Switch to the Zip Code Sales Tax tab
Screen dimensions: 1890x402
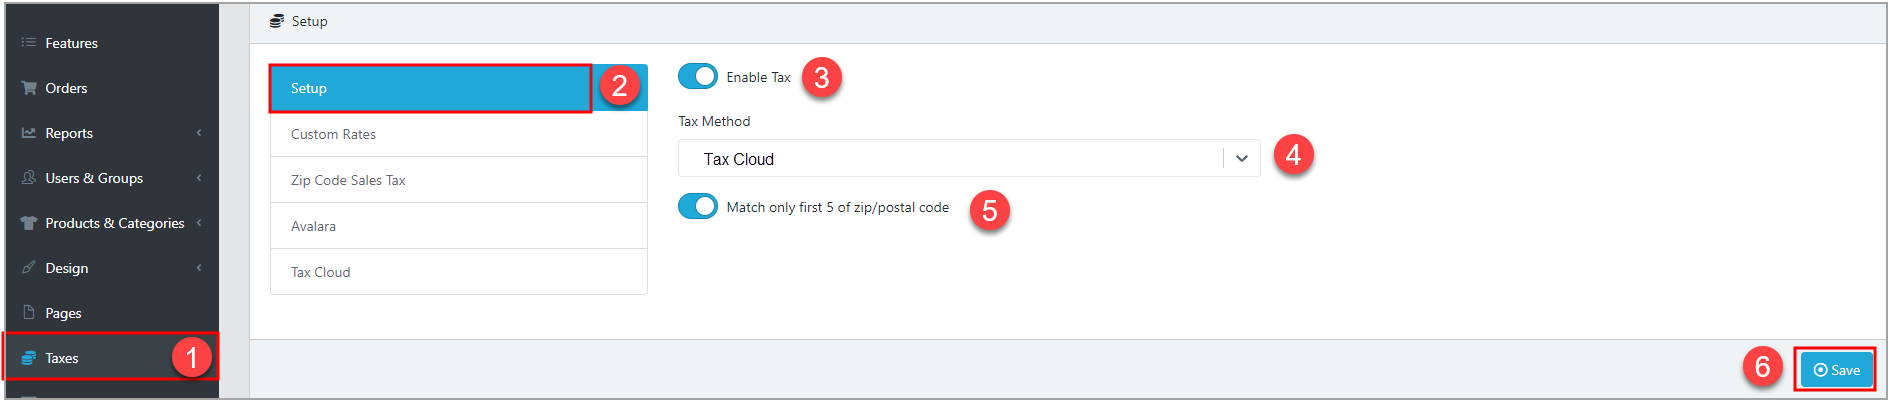459,180
